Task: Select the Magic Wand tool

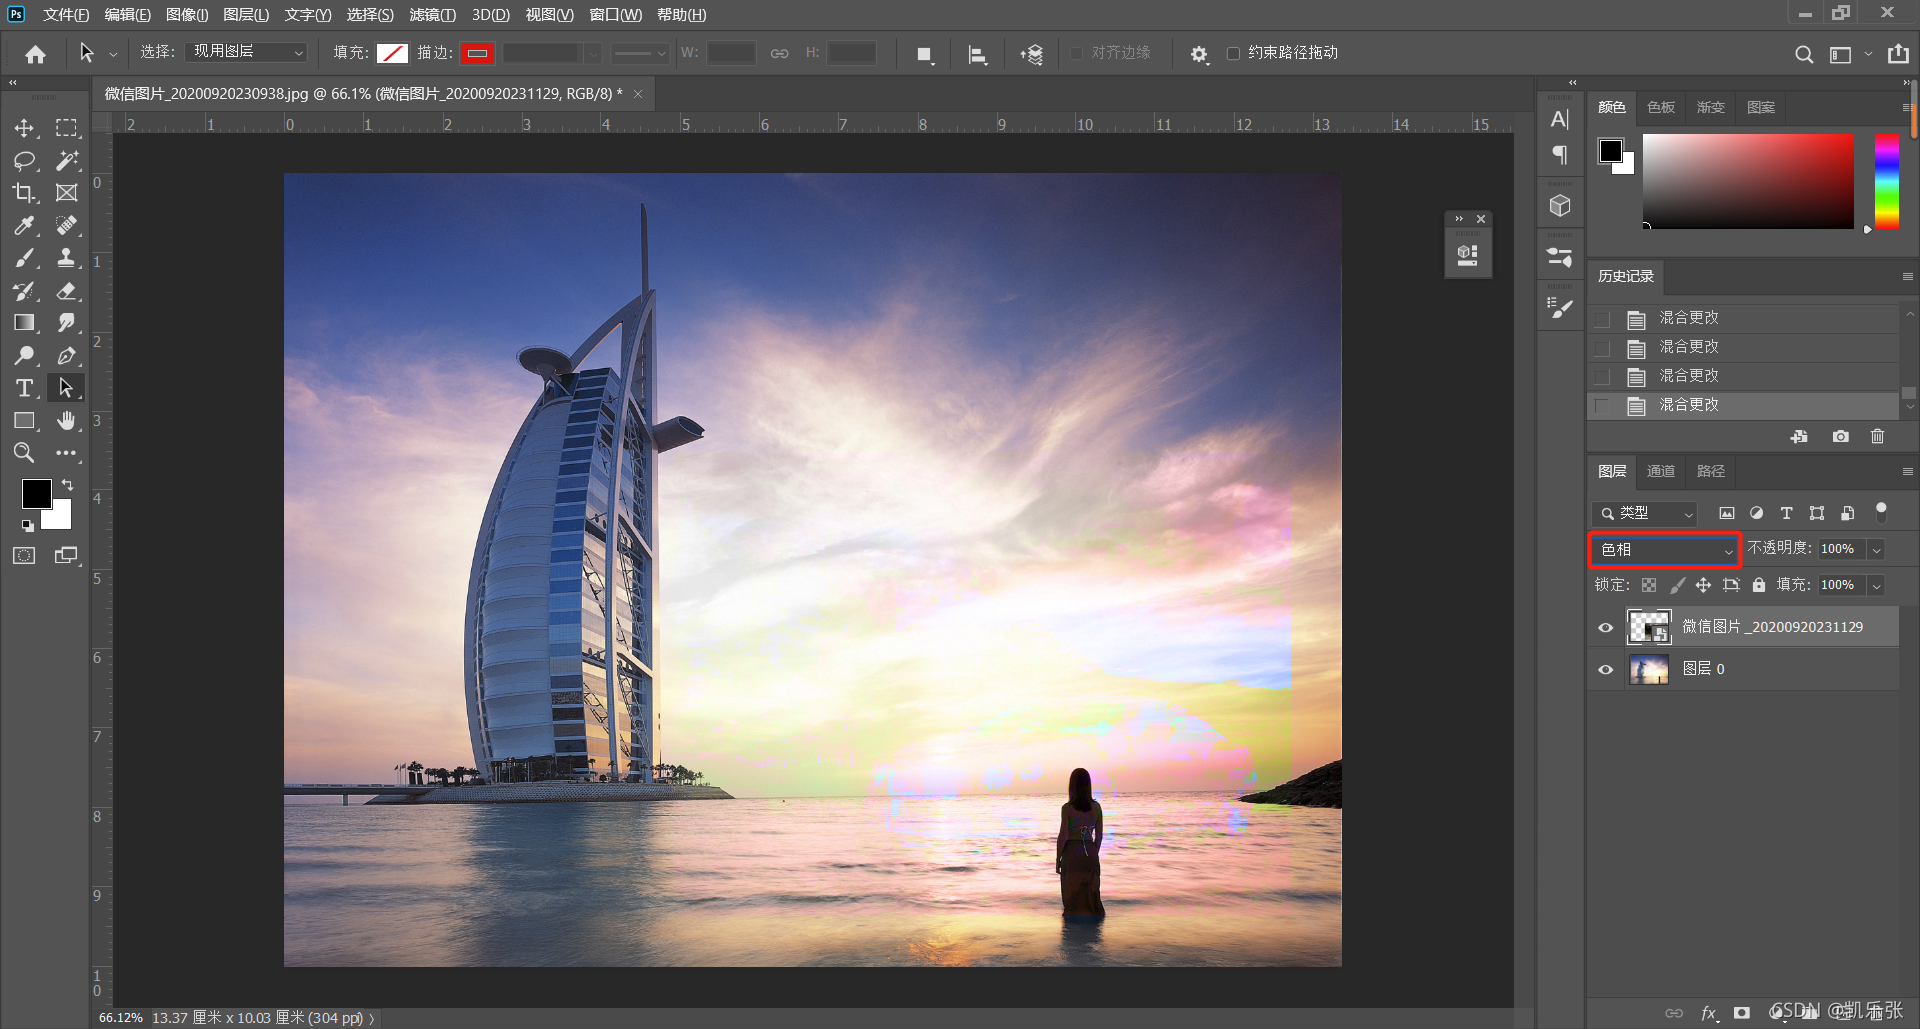Action: tap(66, 160)
